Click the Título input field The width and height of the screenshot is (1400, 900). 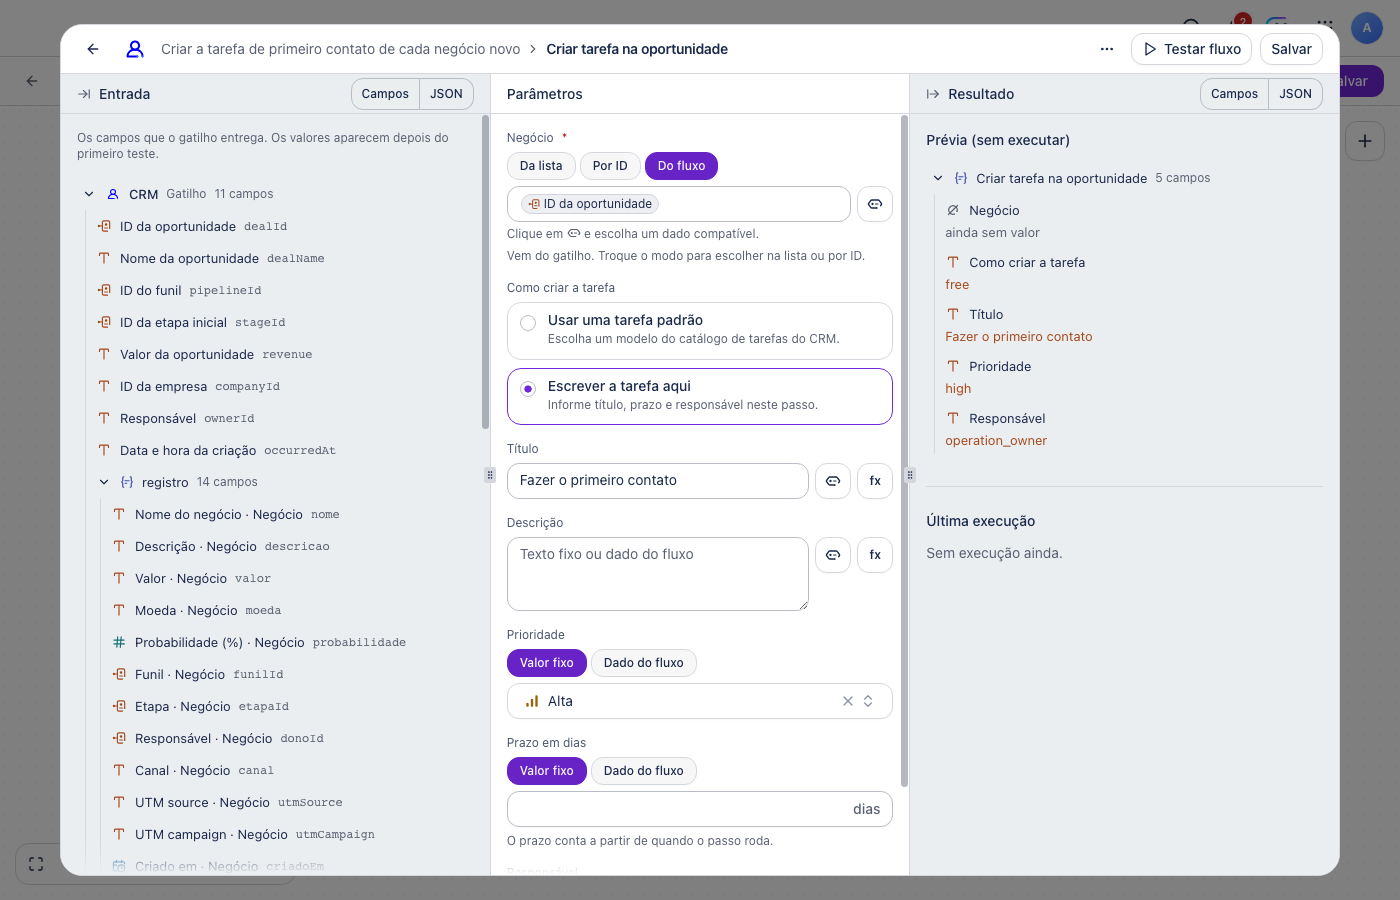click(658, 481)
